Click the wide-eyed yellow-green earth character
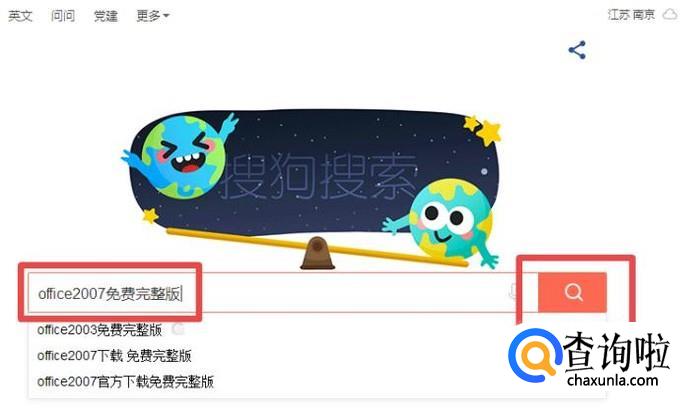 click(x=448, y=221)
